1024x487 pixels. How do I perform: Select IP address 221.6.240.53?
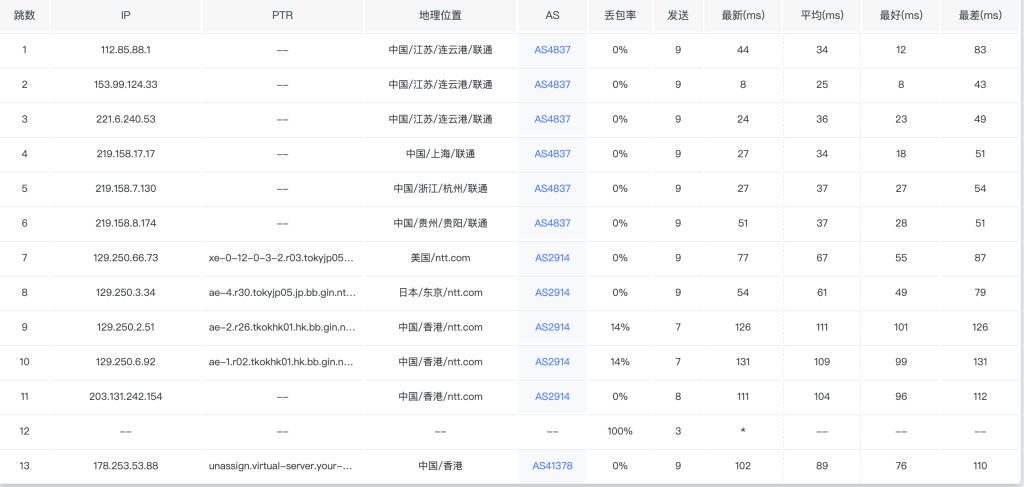[x=125, y=119]
